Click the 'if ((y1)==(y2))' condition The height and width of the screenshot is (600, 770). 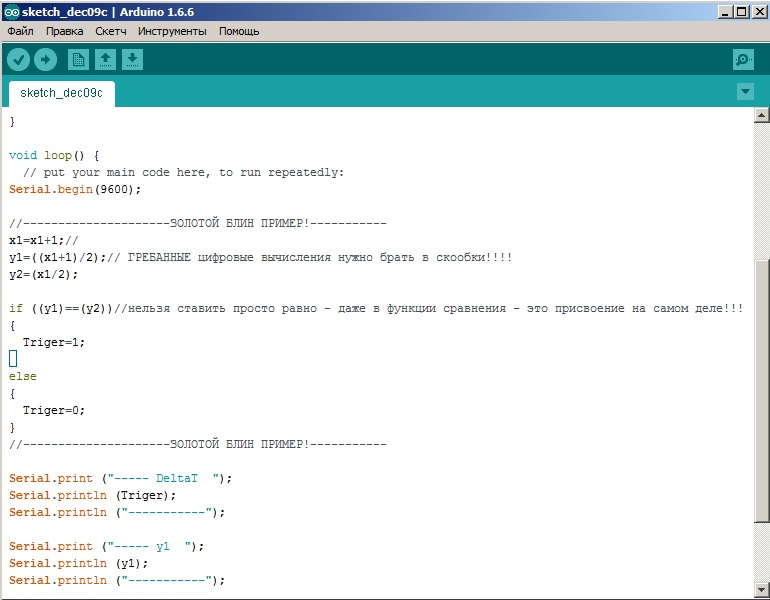click(61, 308)
